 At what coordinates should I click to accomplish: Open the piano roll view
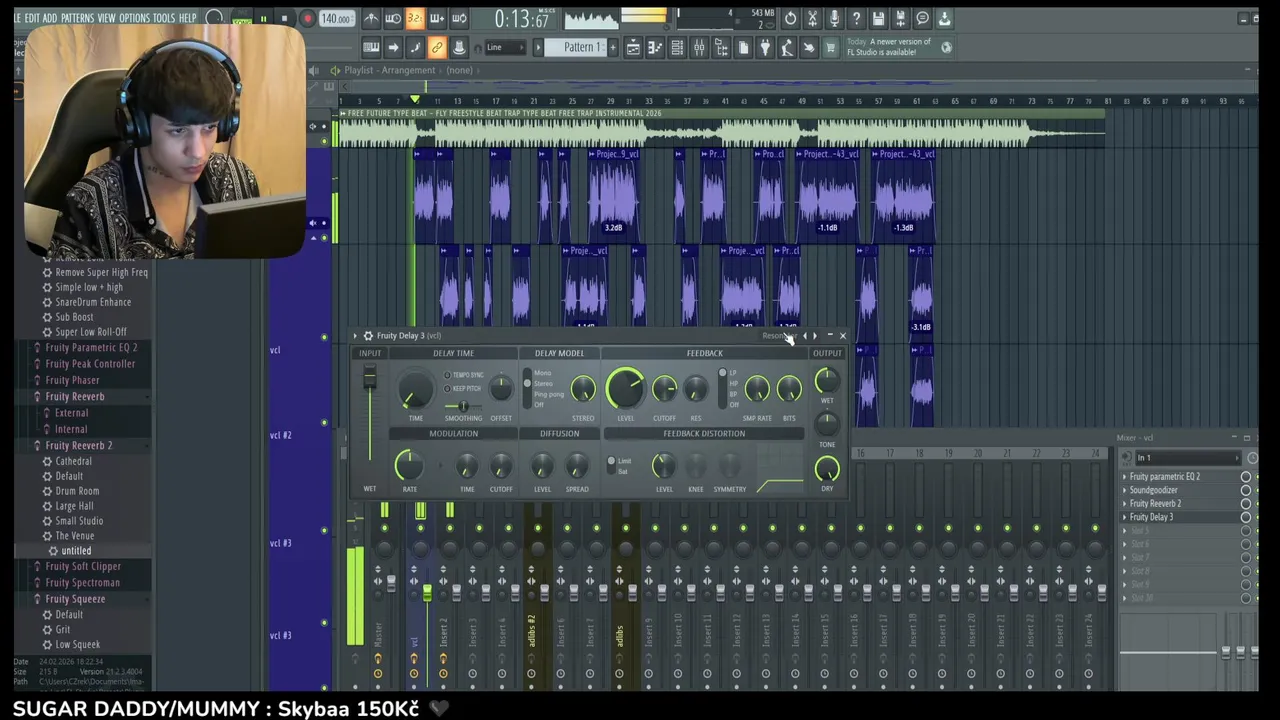pos(655,47)
